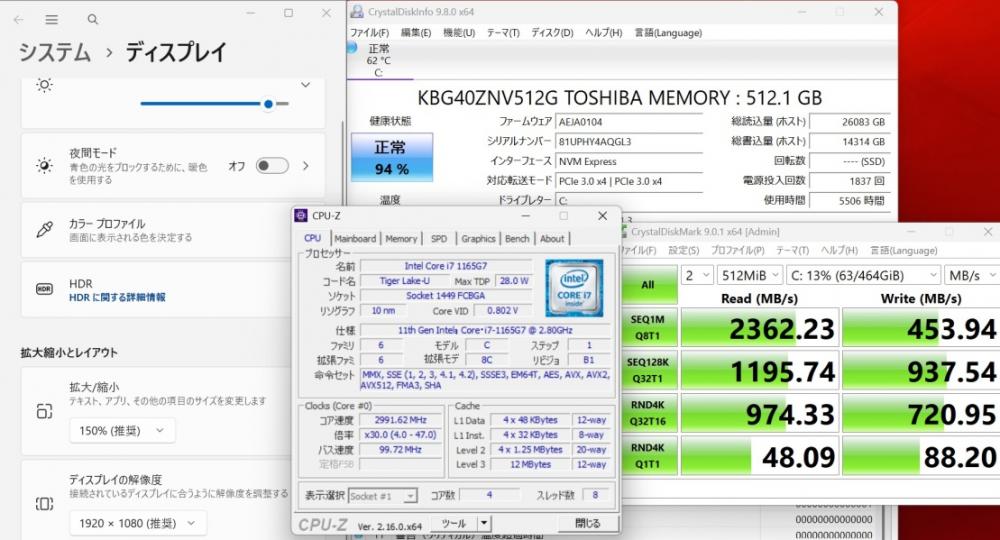Viewport: 1000px width, 540px height.
Task: Open CrystalDiskInfo 編集(E) menu
Action: pos(416,33)
